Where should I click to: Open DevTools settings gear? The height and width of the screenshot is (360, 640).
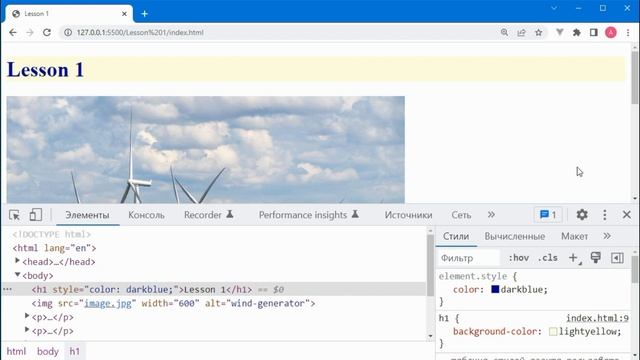pos(582,215)
